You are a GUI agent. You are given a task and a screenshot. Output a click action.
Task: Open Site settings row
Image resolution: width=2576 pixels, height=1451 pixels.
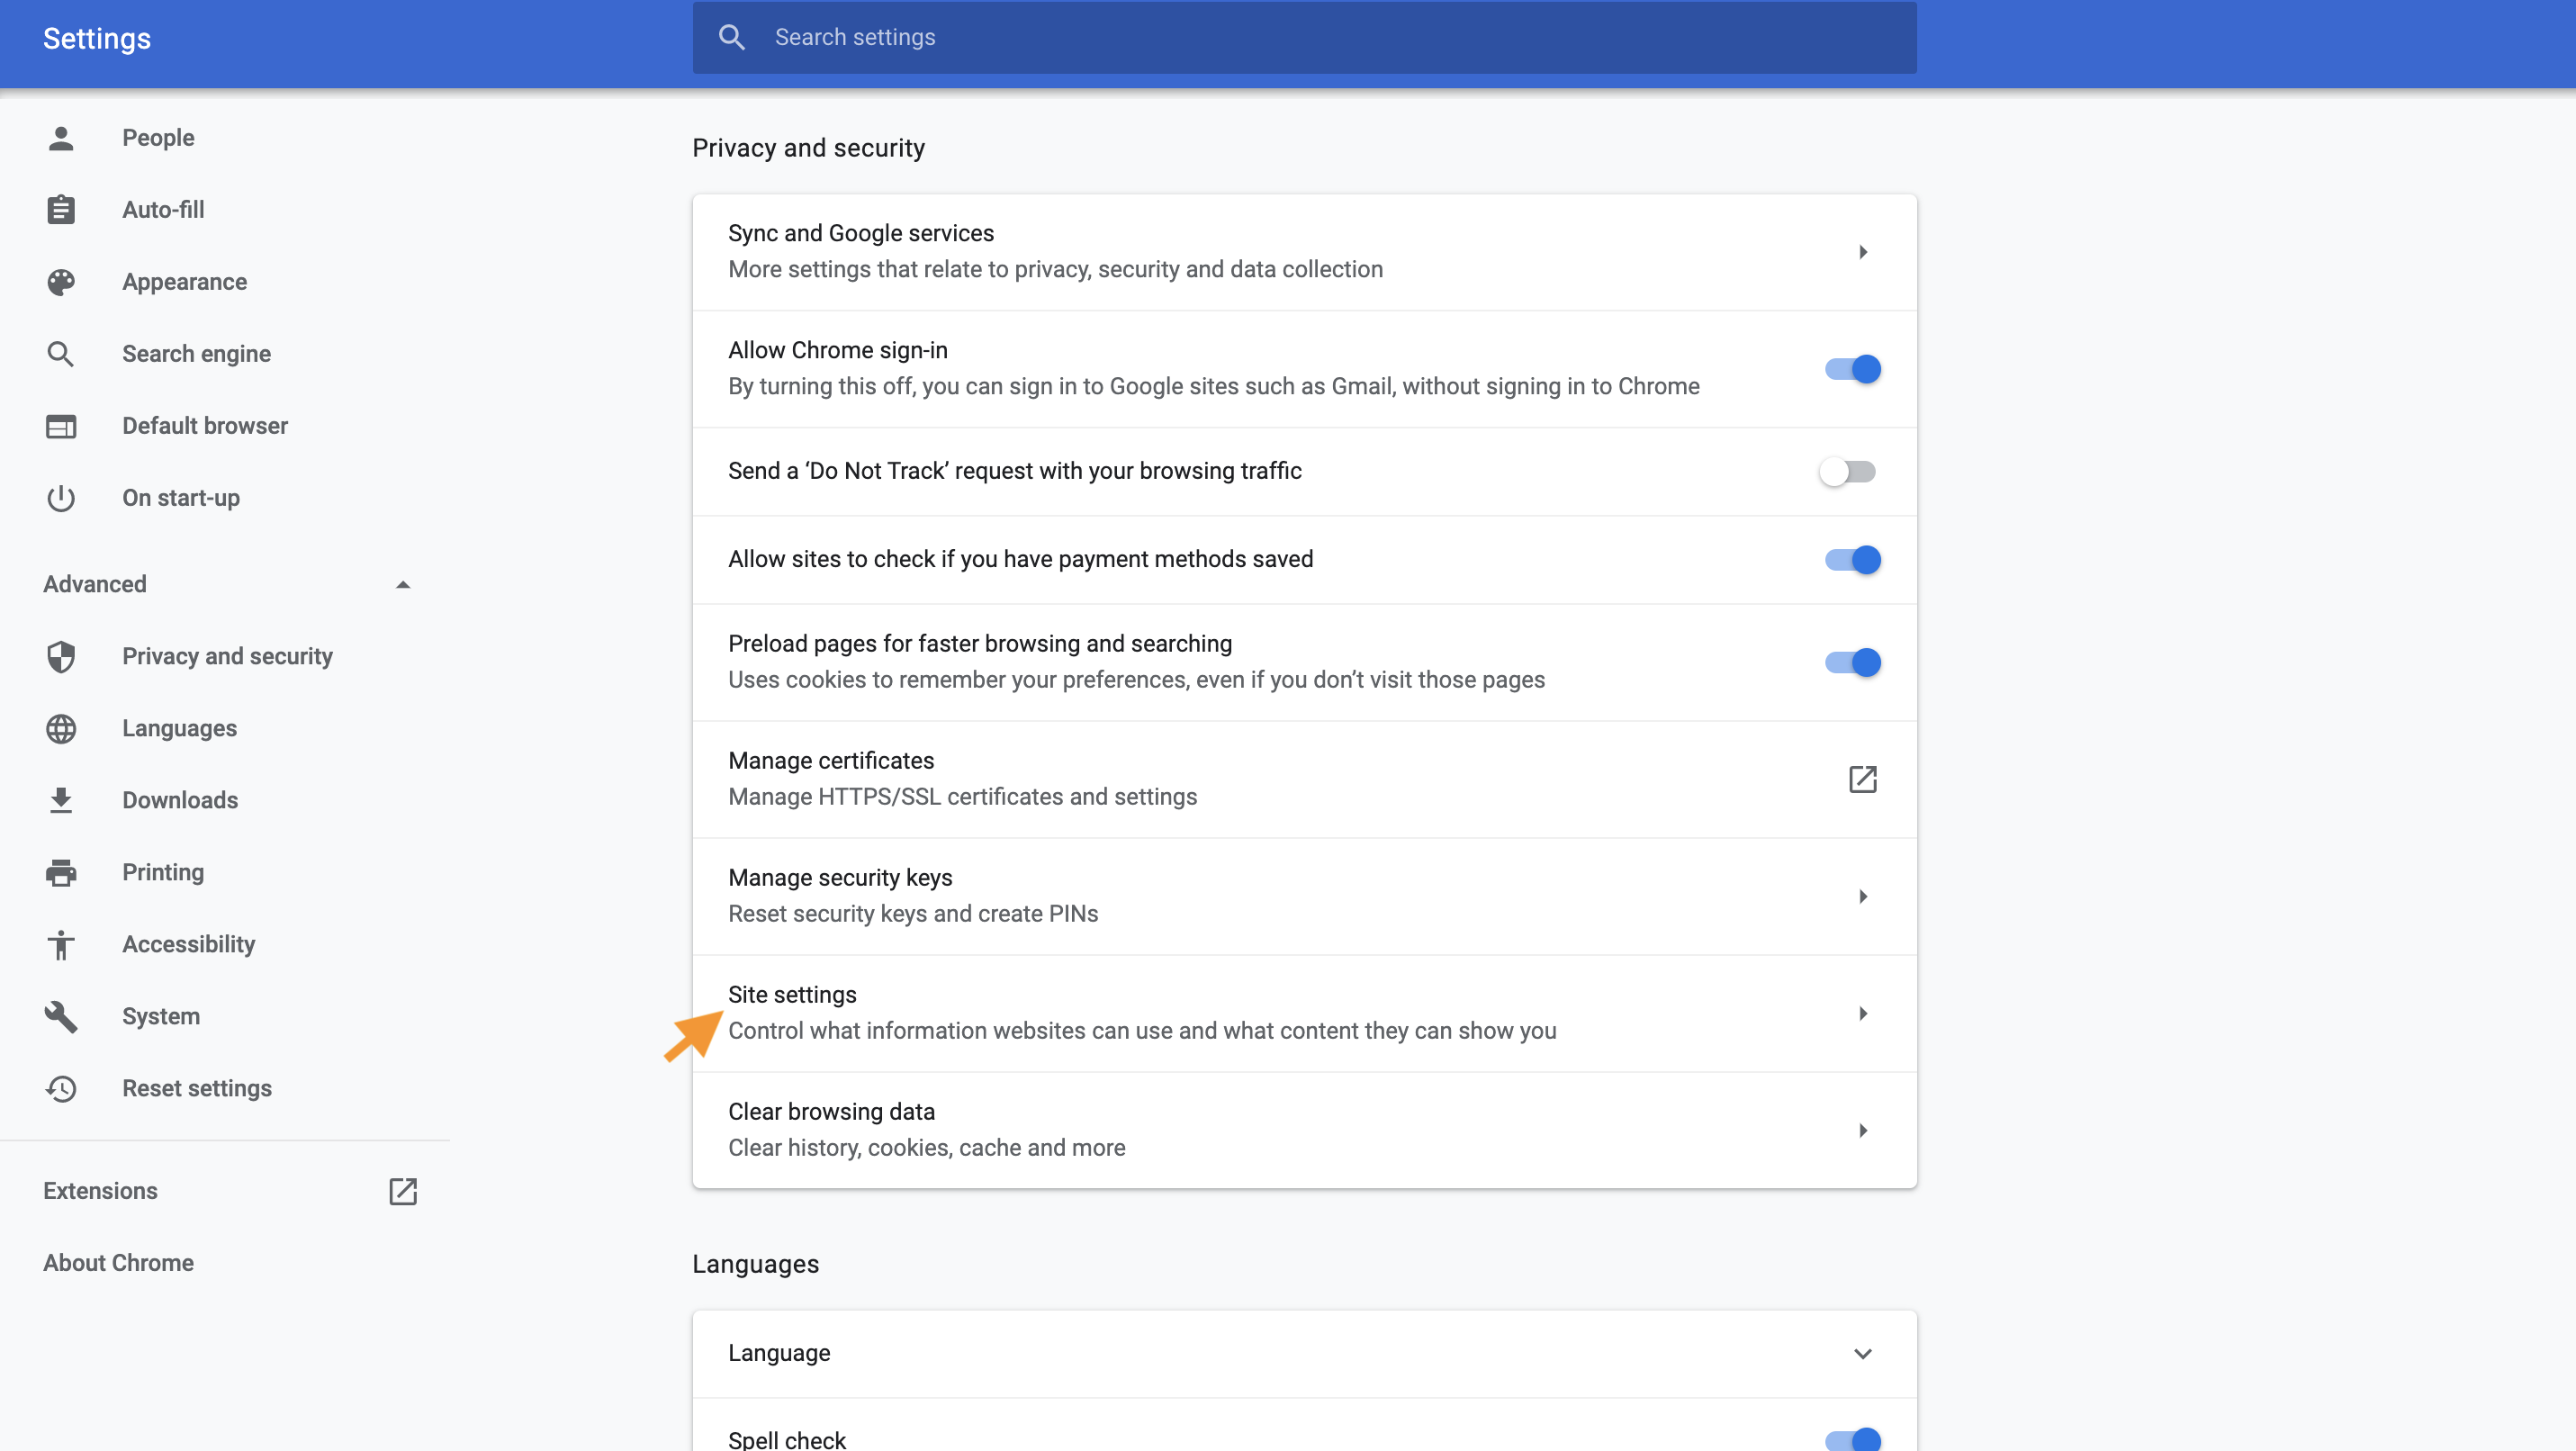[x=1304, y=1013]
